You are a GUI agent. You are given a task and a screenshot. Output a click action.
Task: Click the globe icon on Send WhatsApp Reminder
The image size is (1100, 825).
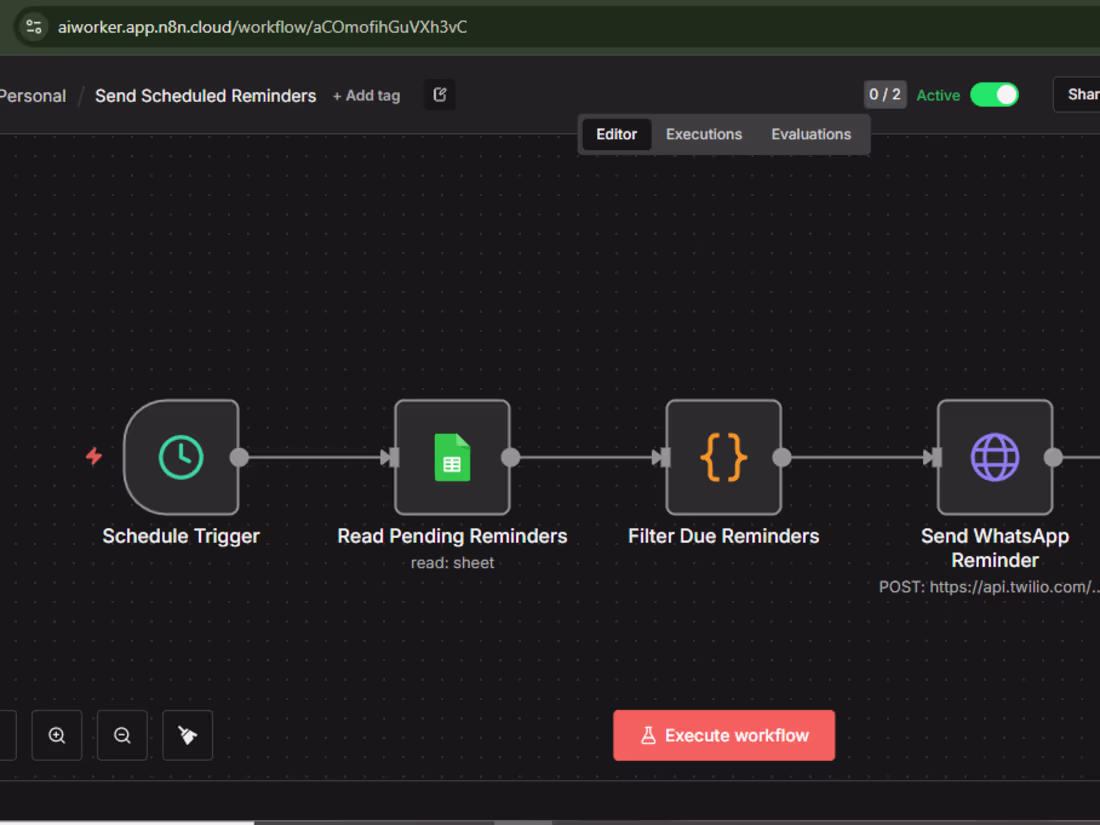(995, 457)
